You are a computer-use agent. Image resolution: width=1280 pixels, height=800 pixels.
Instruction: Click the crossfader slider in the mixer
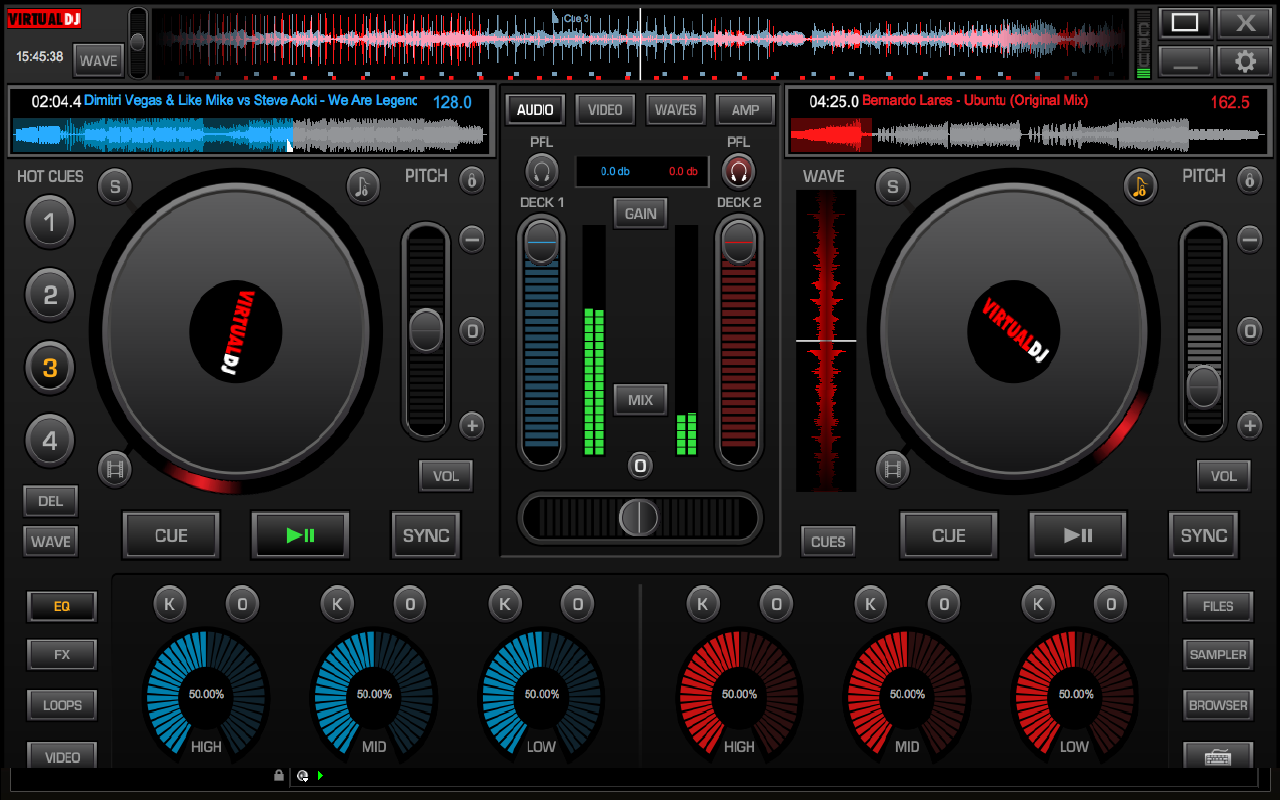639,519
